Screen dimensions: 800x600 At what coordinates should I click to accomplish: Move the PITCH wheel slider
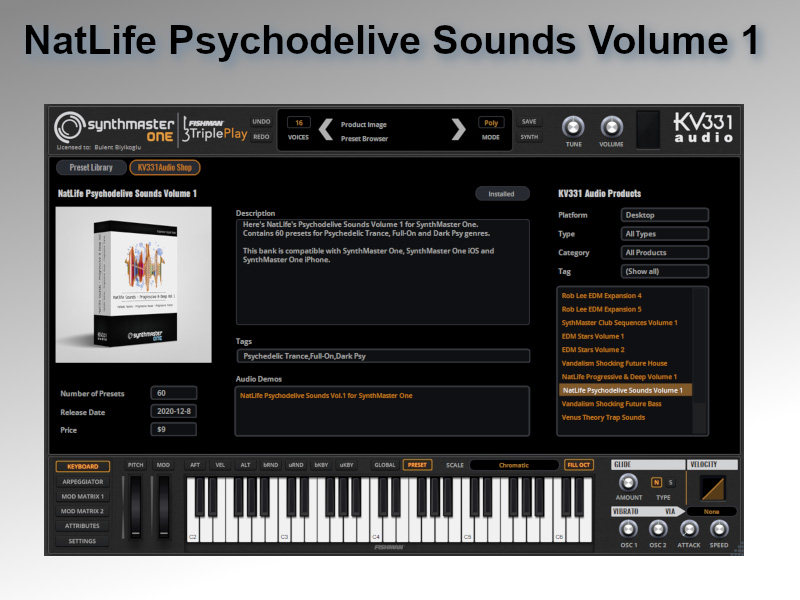135,507
